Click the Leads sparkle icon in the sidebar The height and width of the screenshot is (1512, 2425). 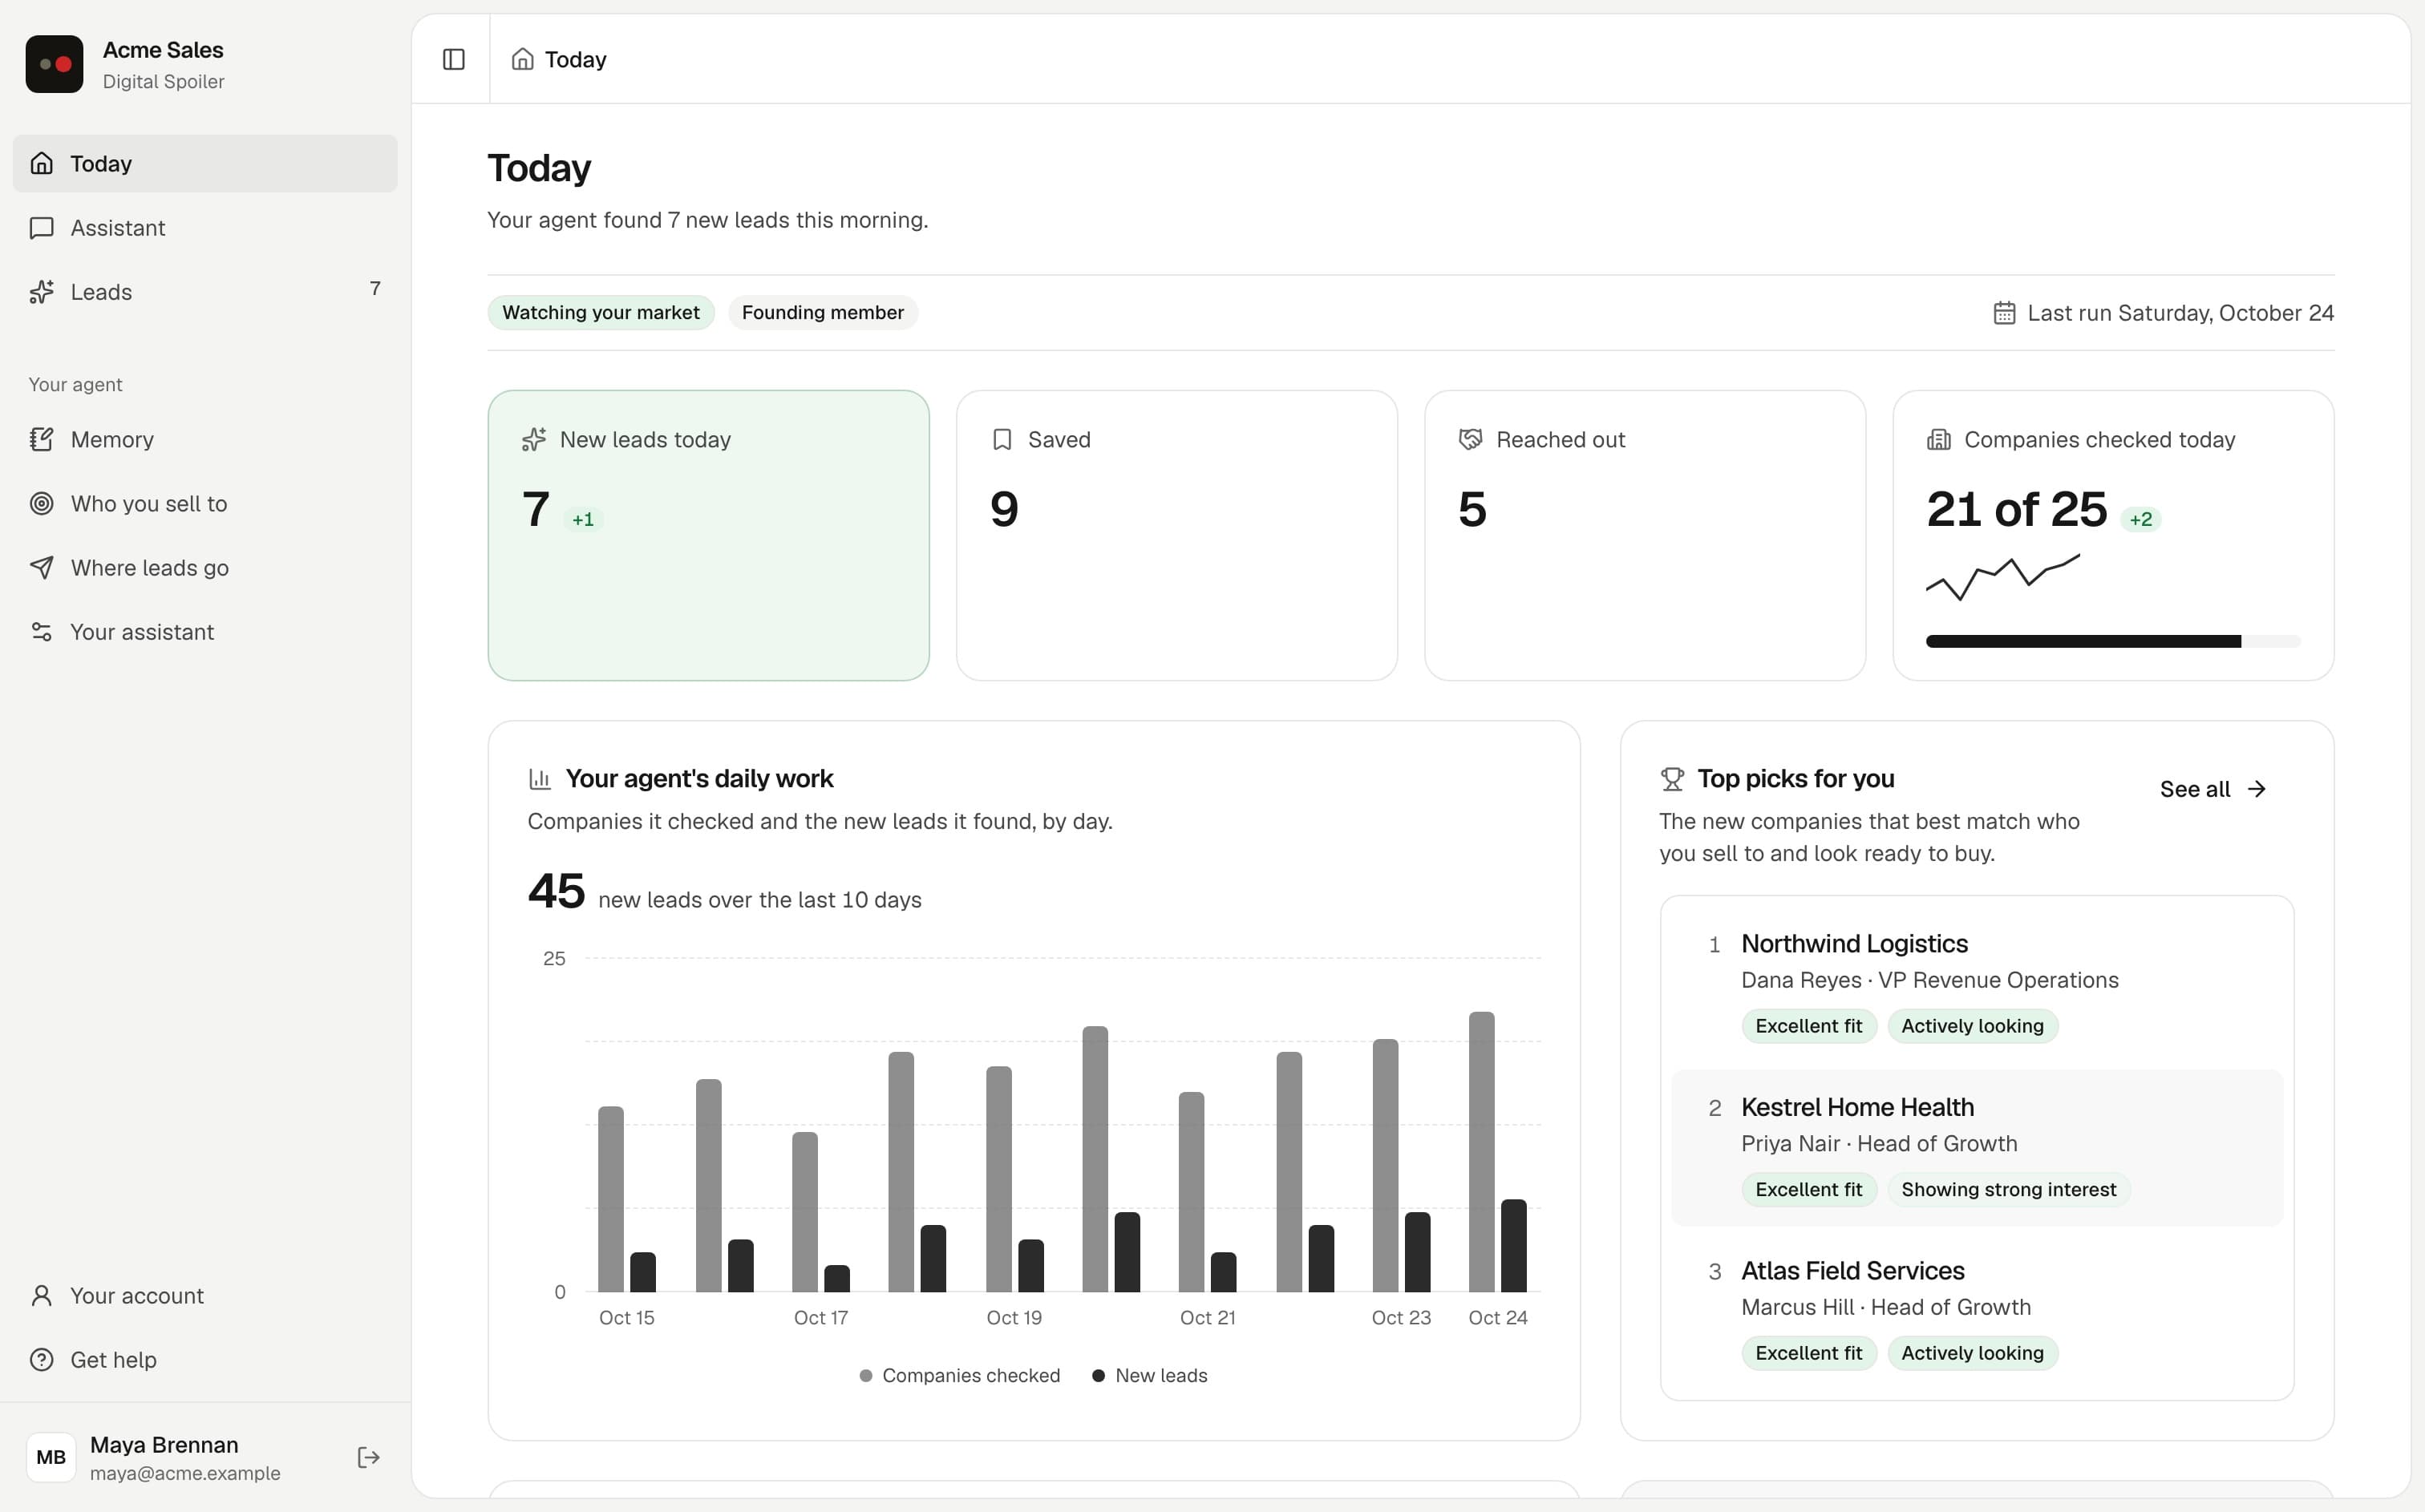pyautogui.click(x=42, y=292)
